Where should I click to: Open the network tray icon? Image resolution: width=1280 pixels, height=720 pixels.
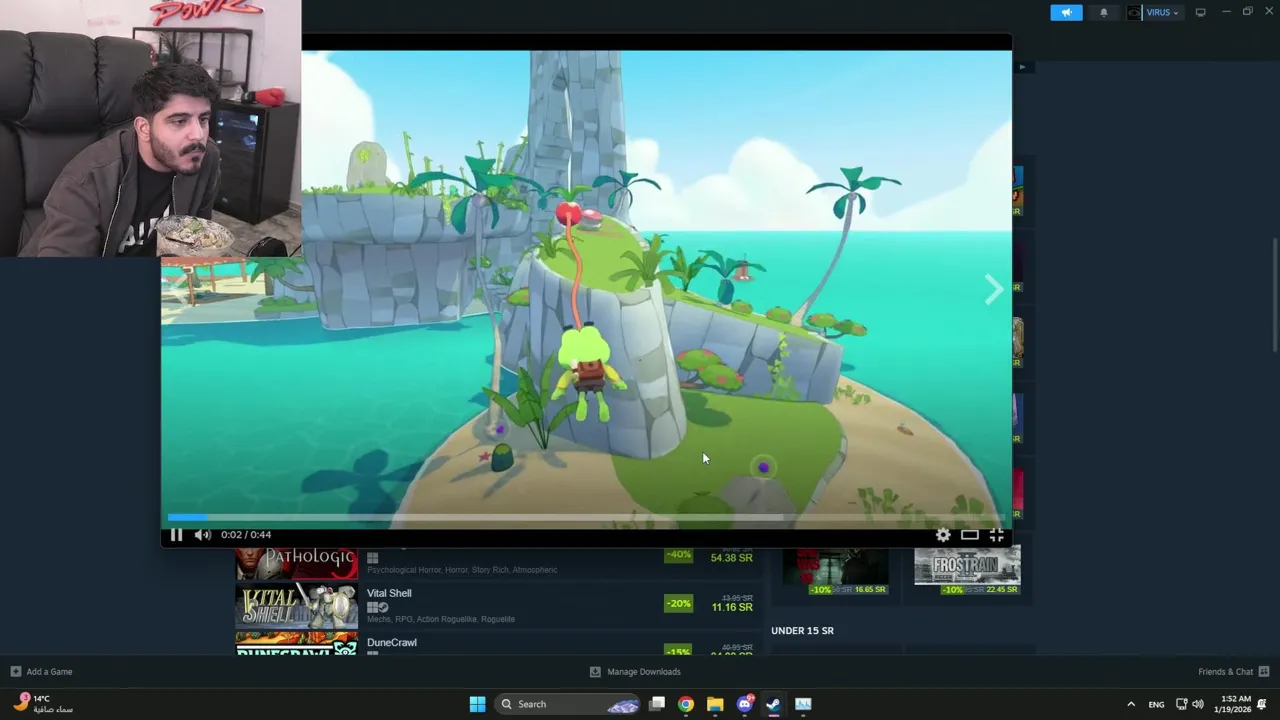1181,704
